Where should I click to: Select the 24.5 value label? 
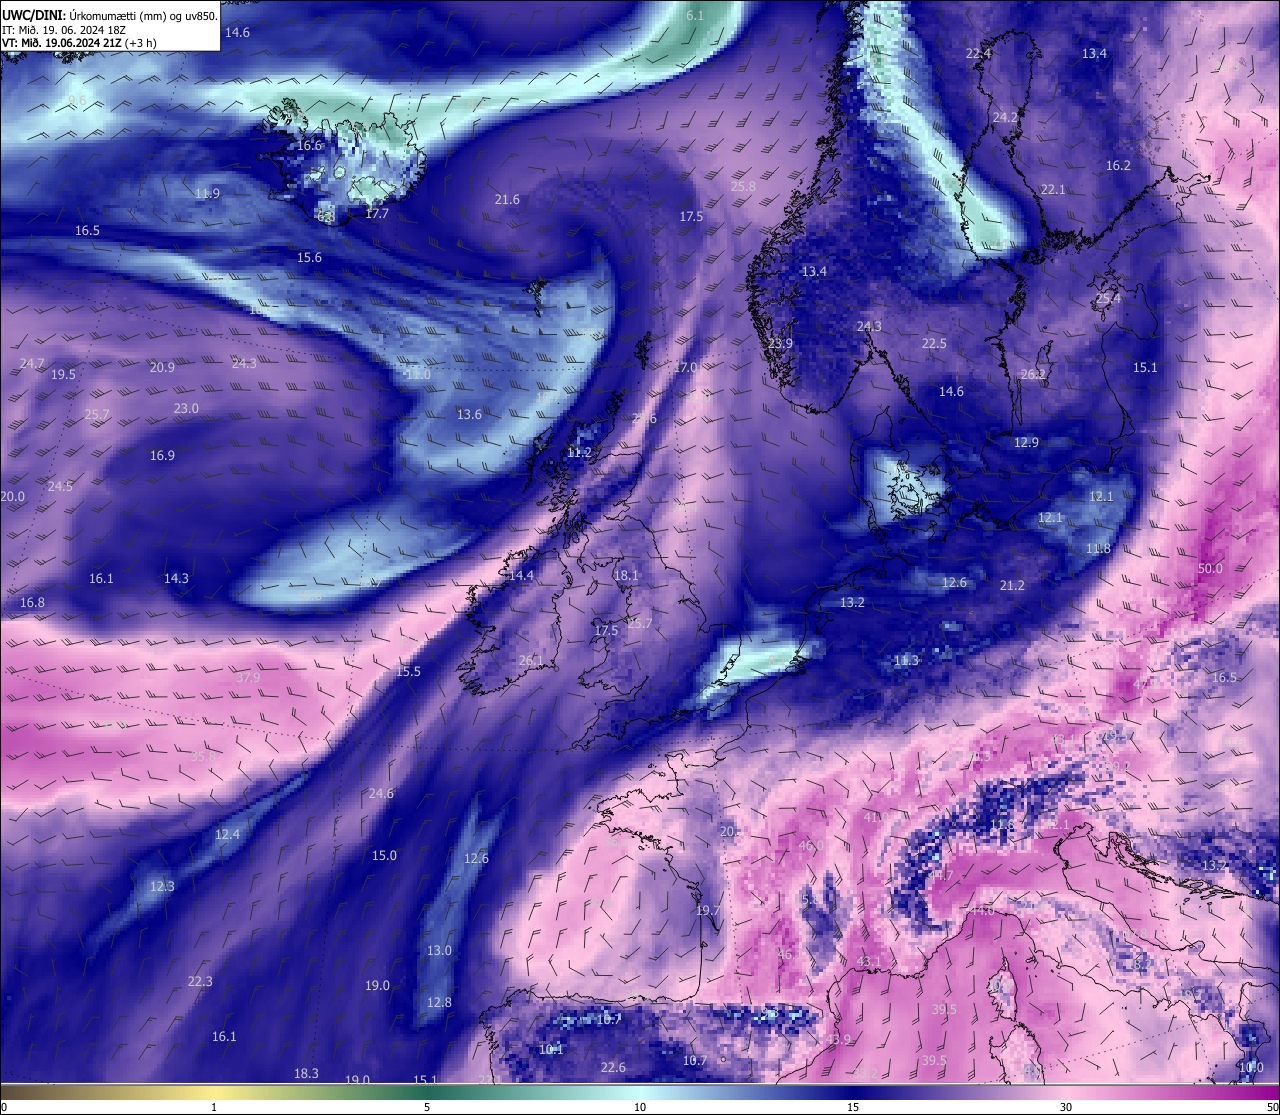pos(60,487)
